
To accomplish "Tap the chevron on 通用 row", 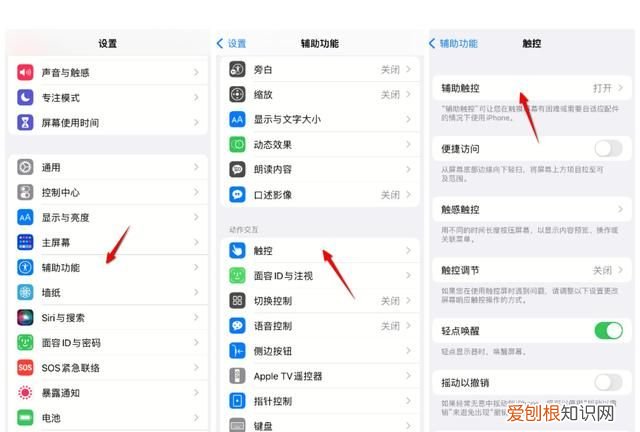I will (196, 167).
